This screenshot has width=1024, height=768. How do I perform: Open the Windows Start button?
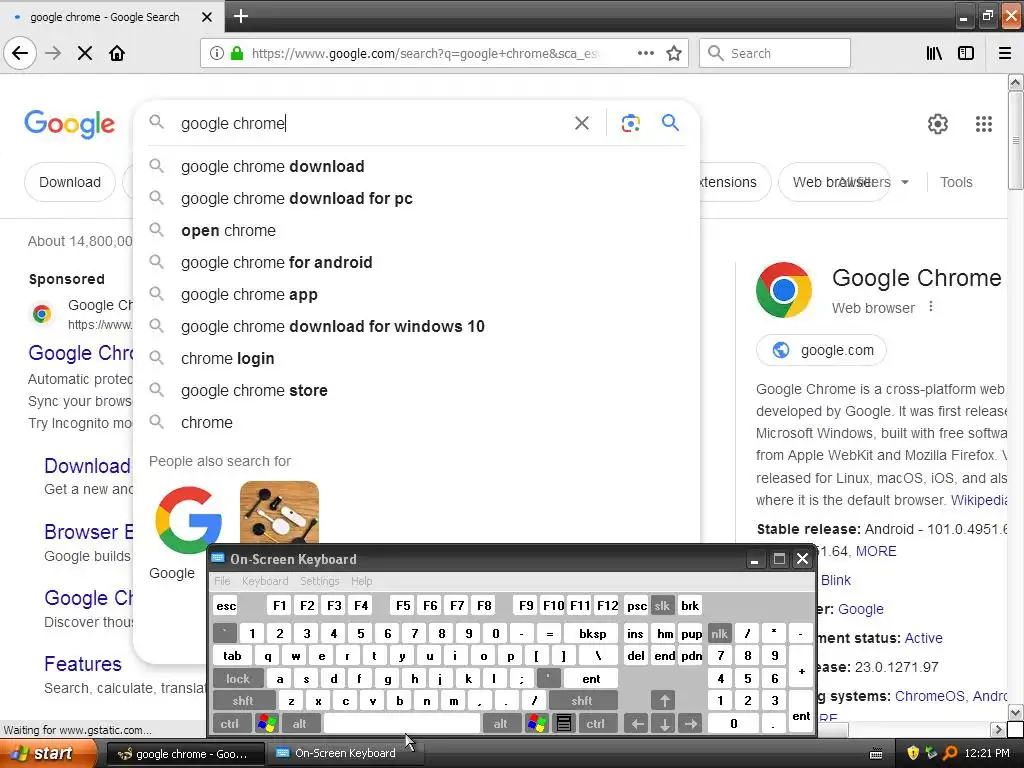click(x=47, y=753)
